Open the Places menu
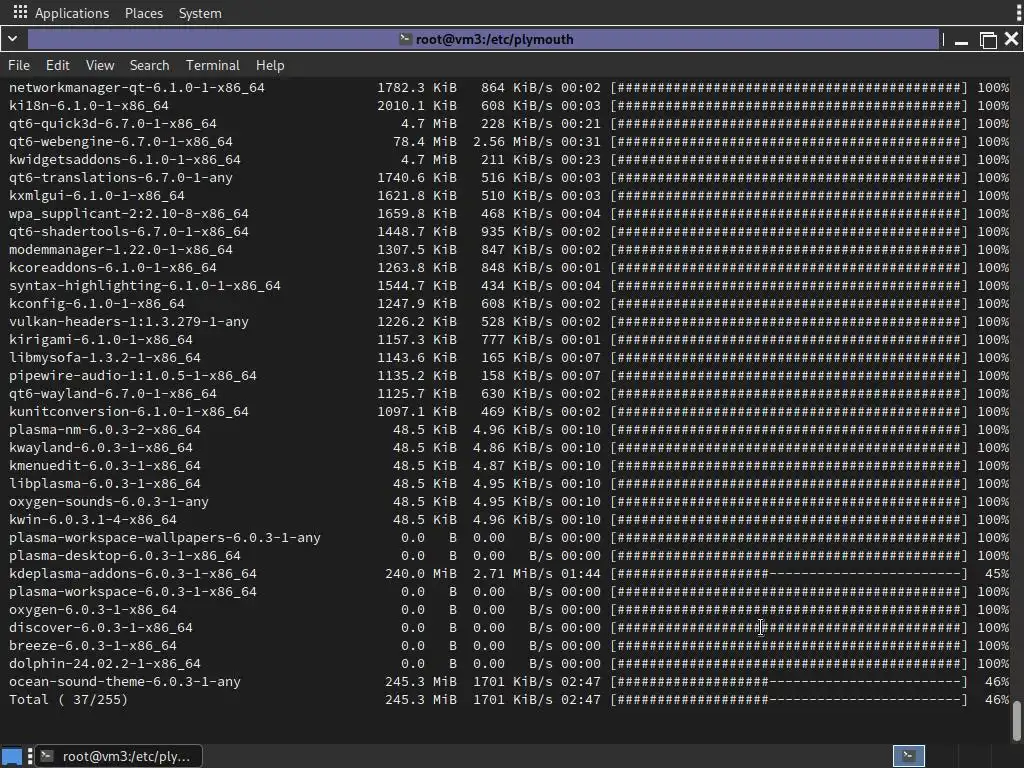 click(x=144, y=13)
